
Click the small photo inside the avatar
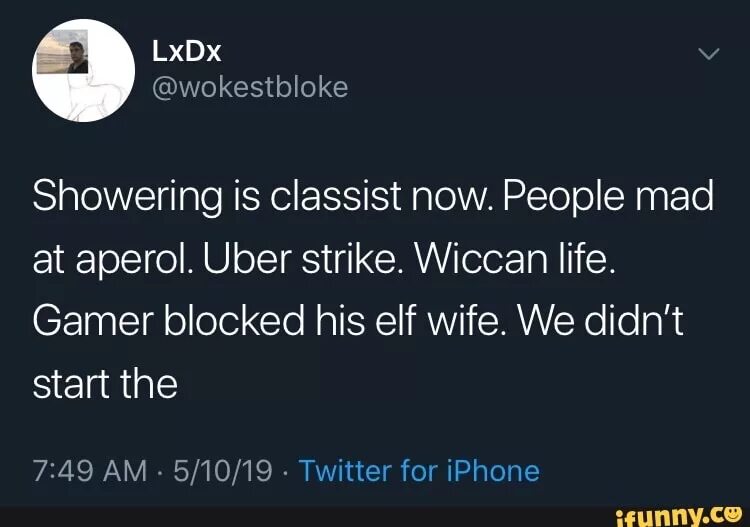[62, 52]
